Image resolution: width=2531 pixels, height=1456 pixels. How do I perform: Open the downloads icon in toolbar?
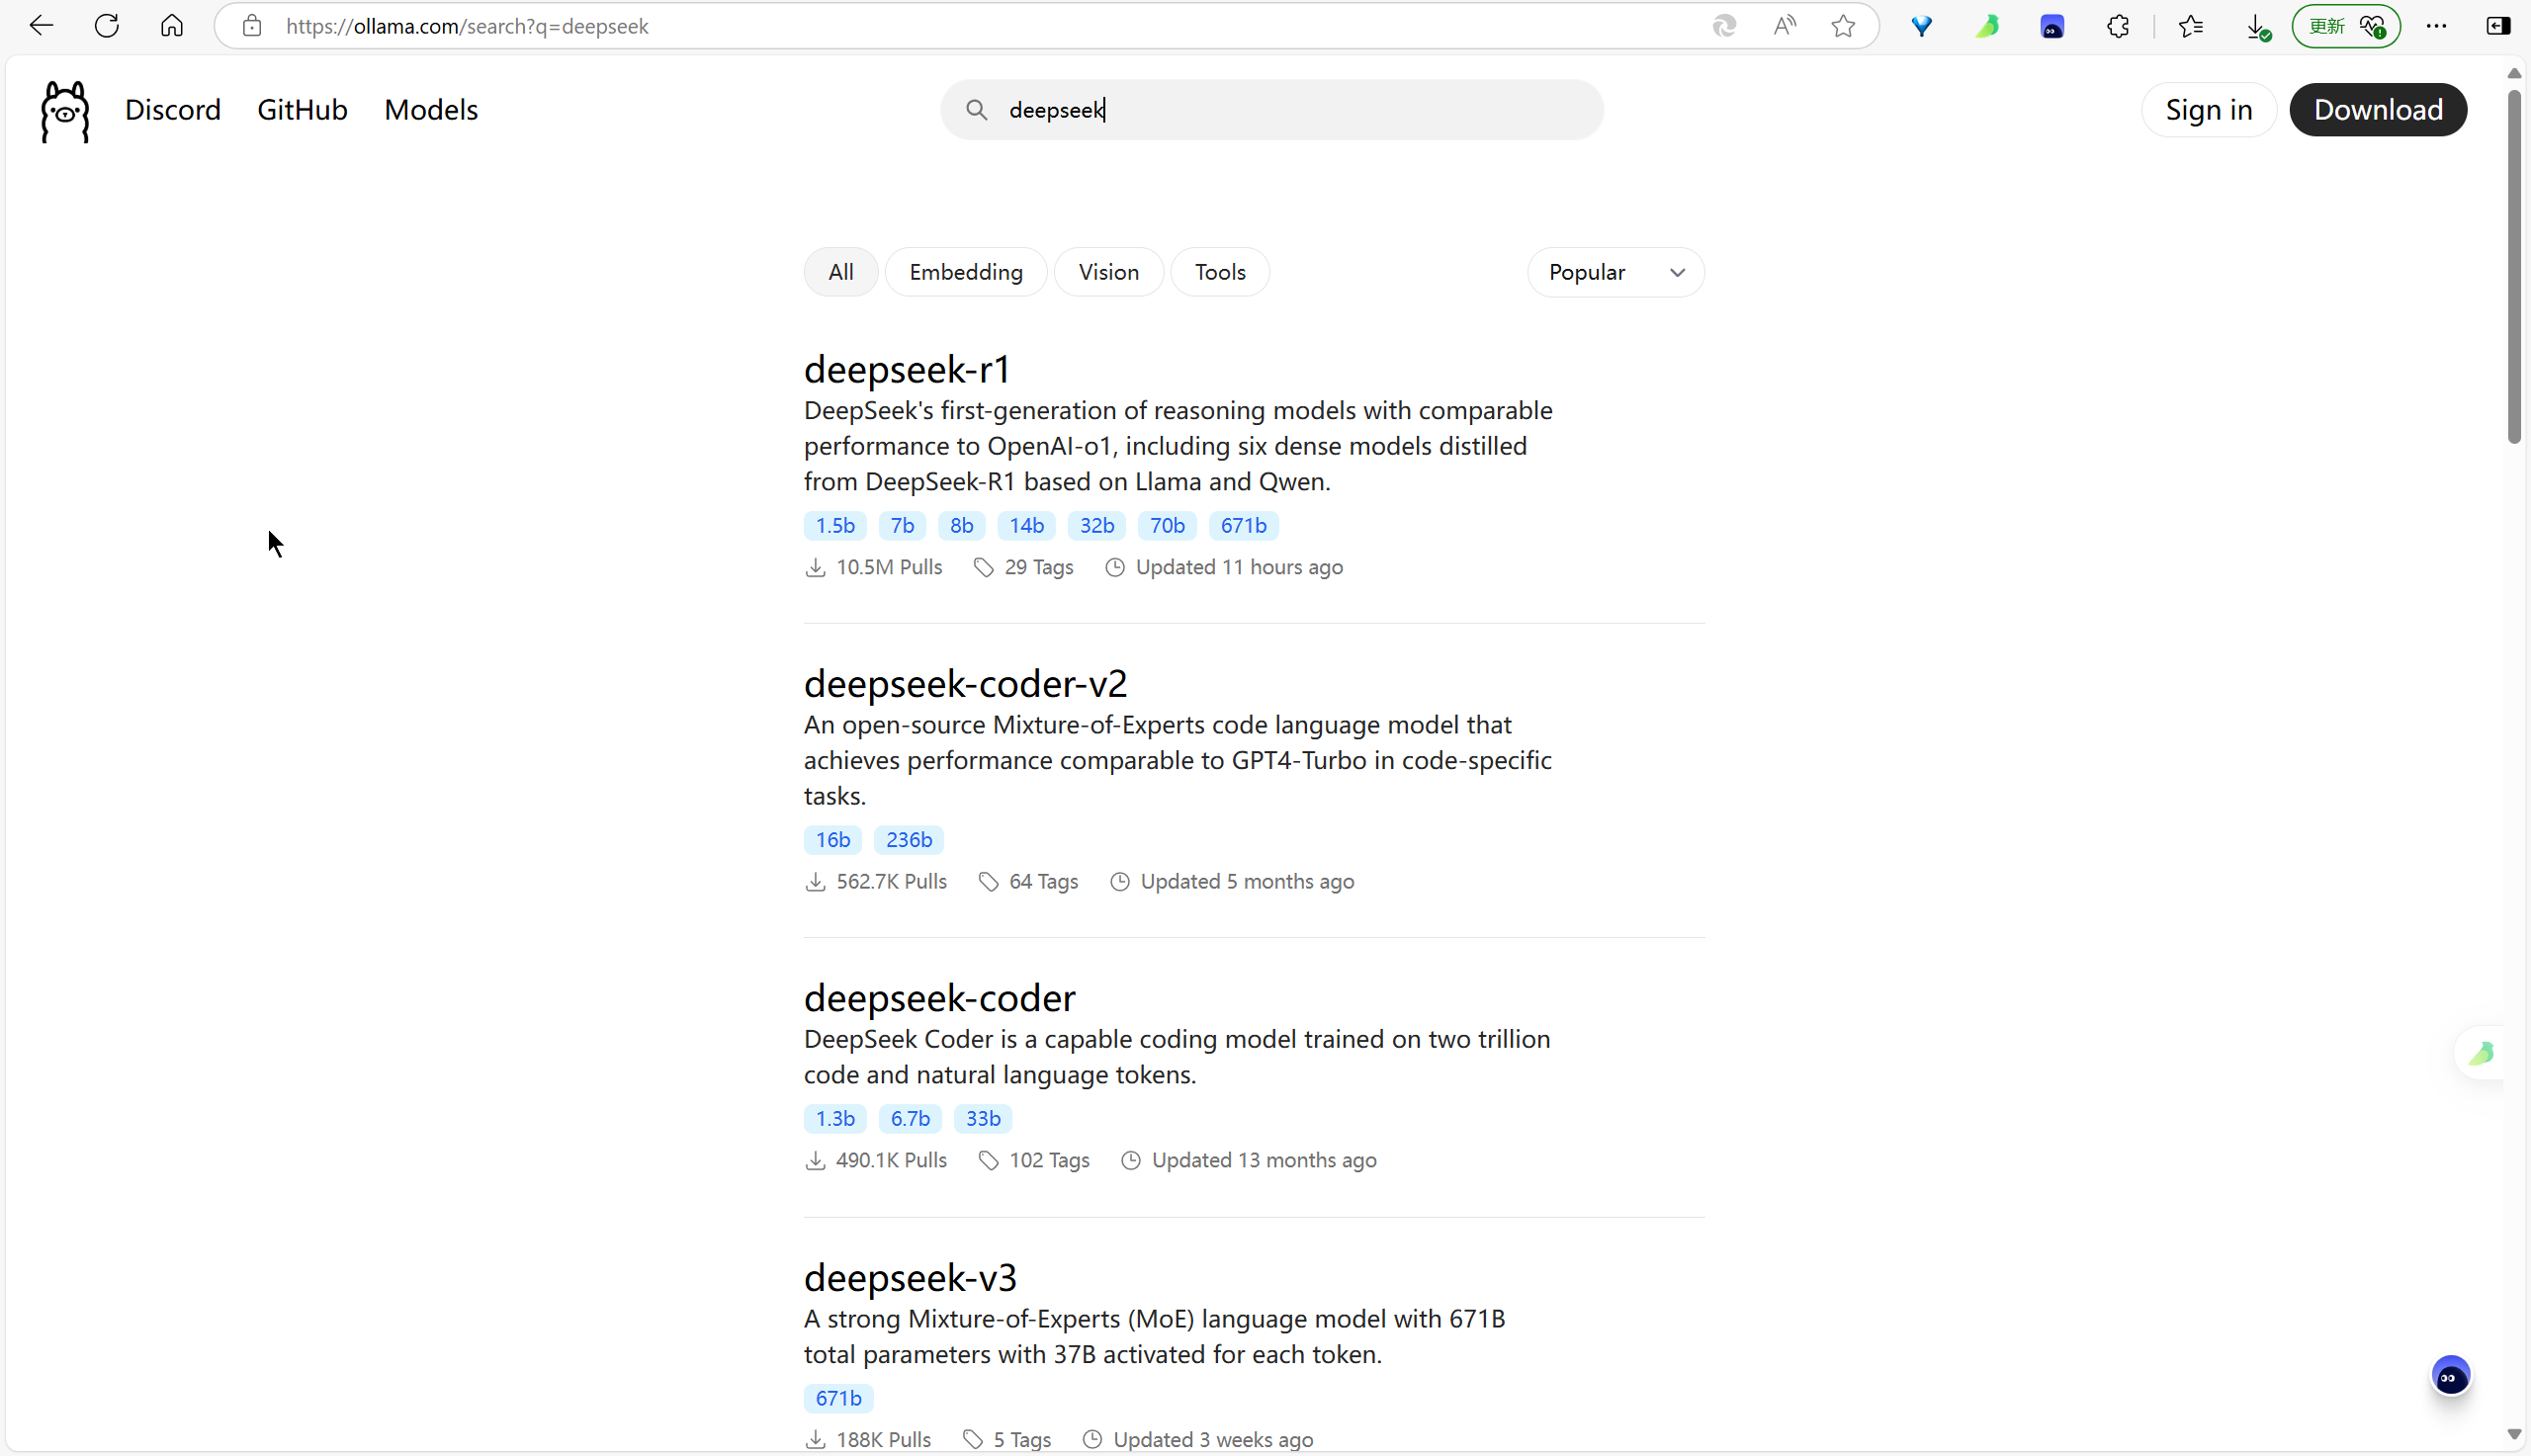coord(2256,28)
